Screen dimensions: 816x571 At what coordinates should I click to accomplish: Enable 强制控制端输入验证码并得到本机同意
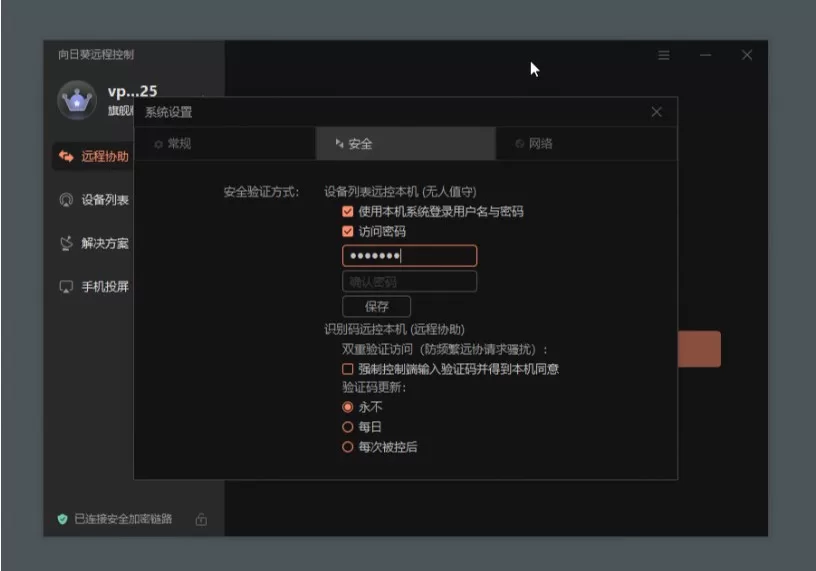coord(348,369)
